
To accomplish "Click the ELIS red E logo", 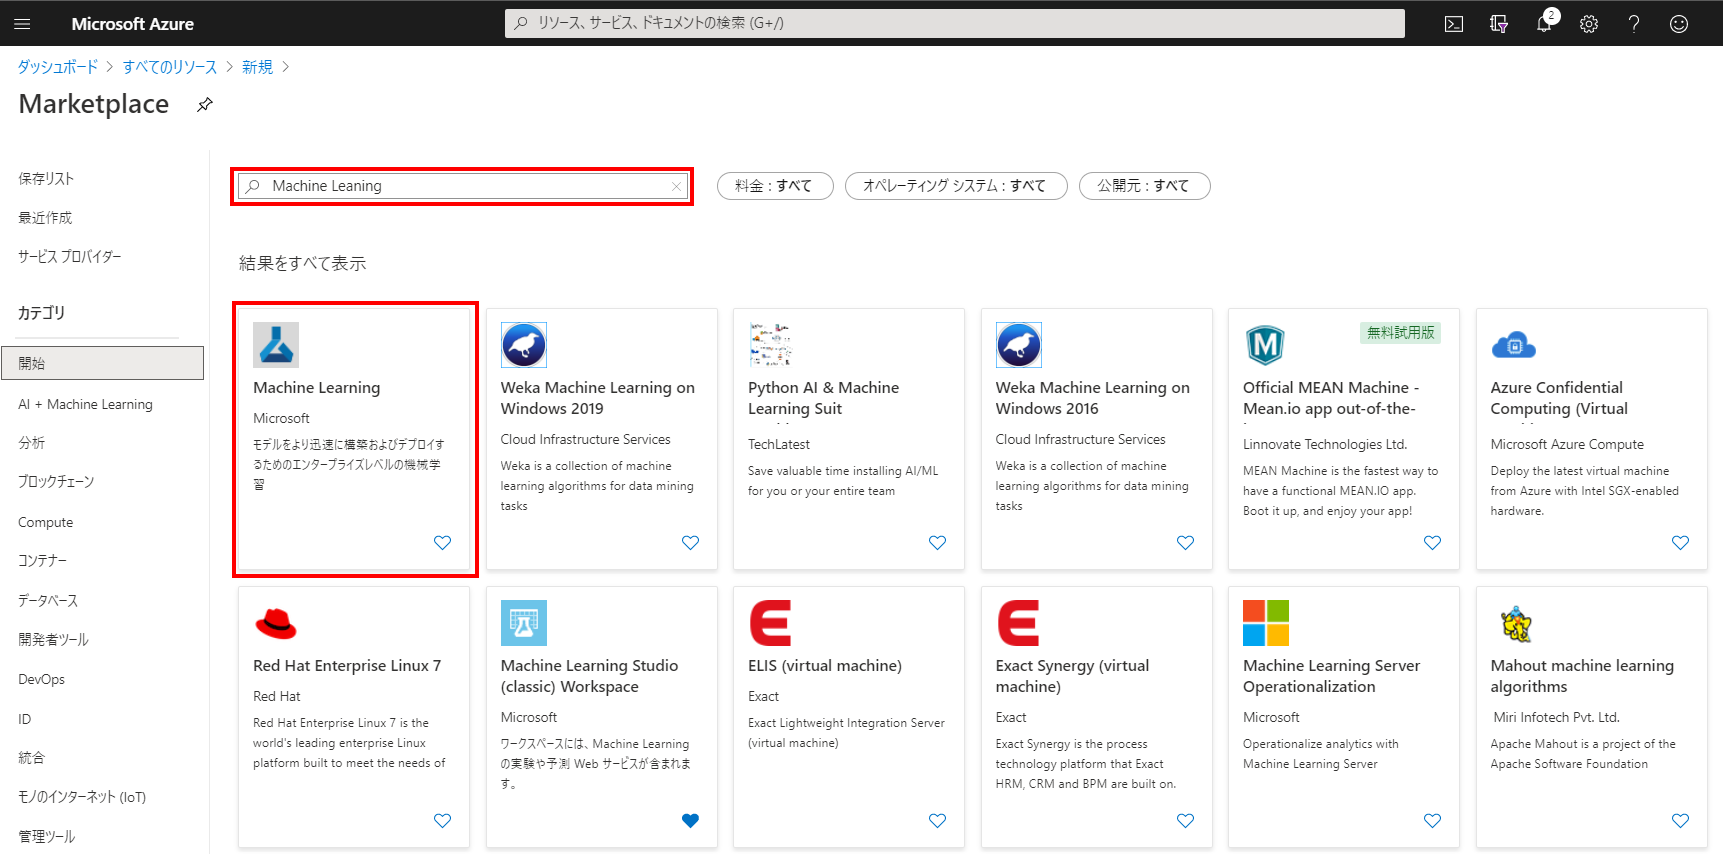I will tap(770, 623).
